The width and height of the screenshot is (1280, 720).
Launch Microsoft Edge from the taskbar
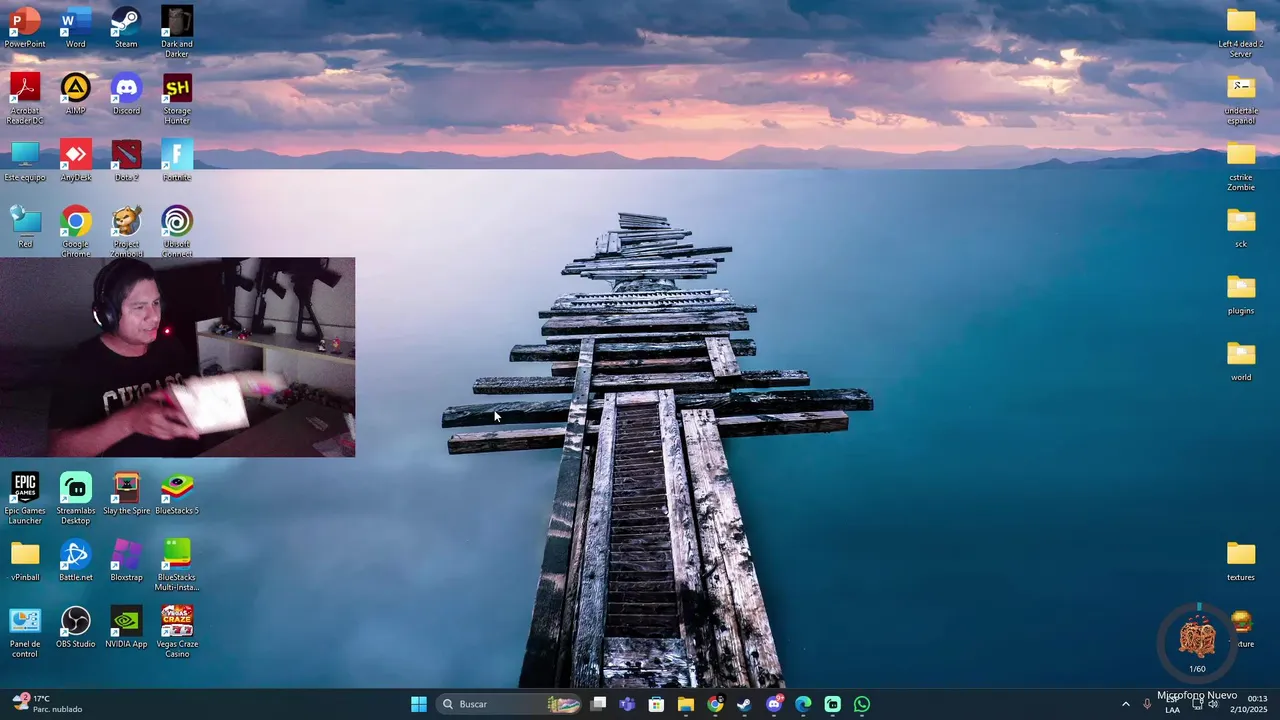tap(803, 704)
